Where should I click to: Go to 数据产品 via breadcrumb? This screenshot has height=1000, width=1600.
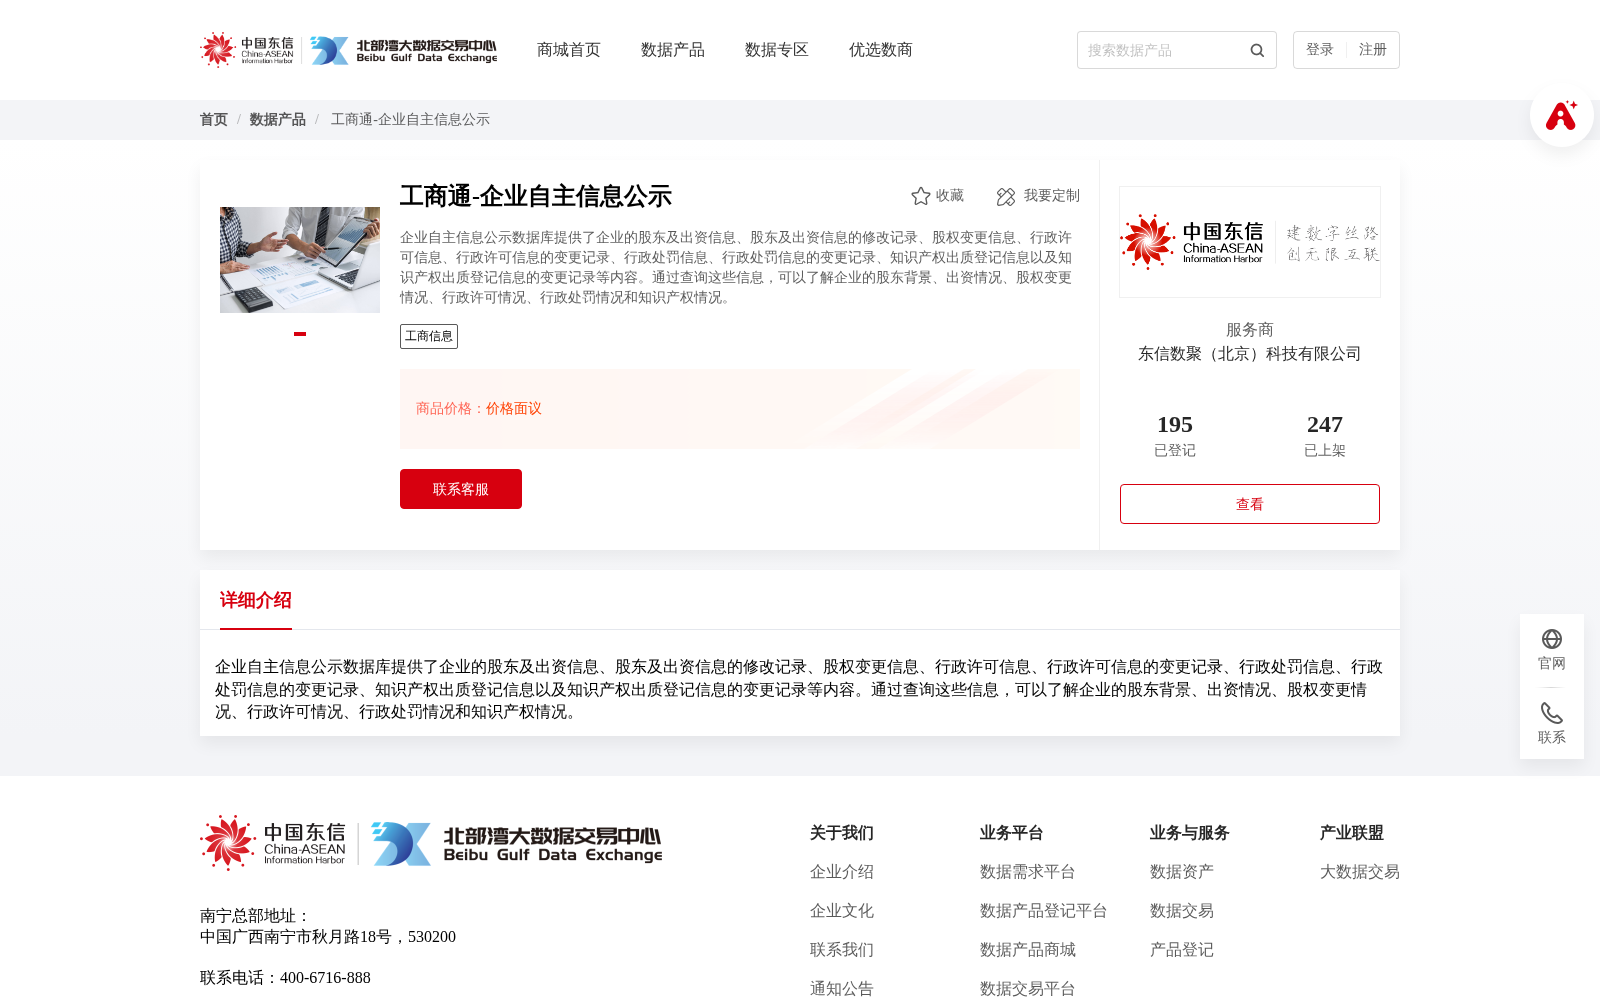[x=278, y=120]
